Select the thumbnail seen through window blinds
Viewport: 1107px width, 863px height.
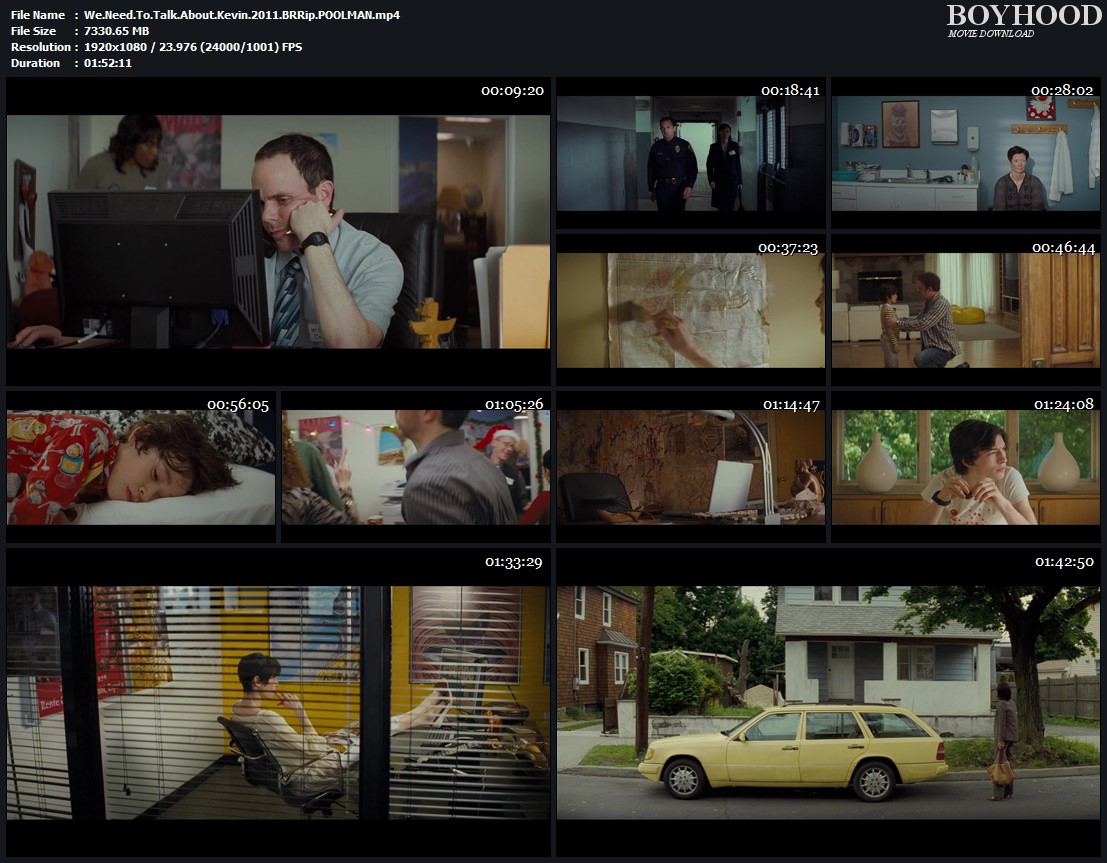[278, 702]
